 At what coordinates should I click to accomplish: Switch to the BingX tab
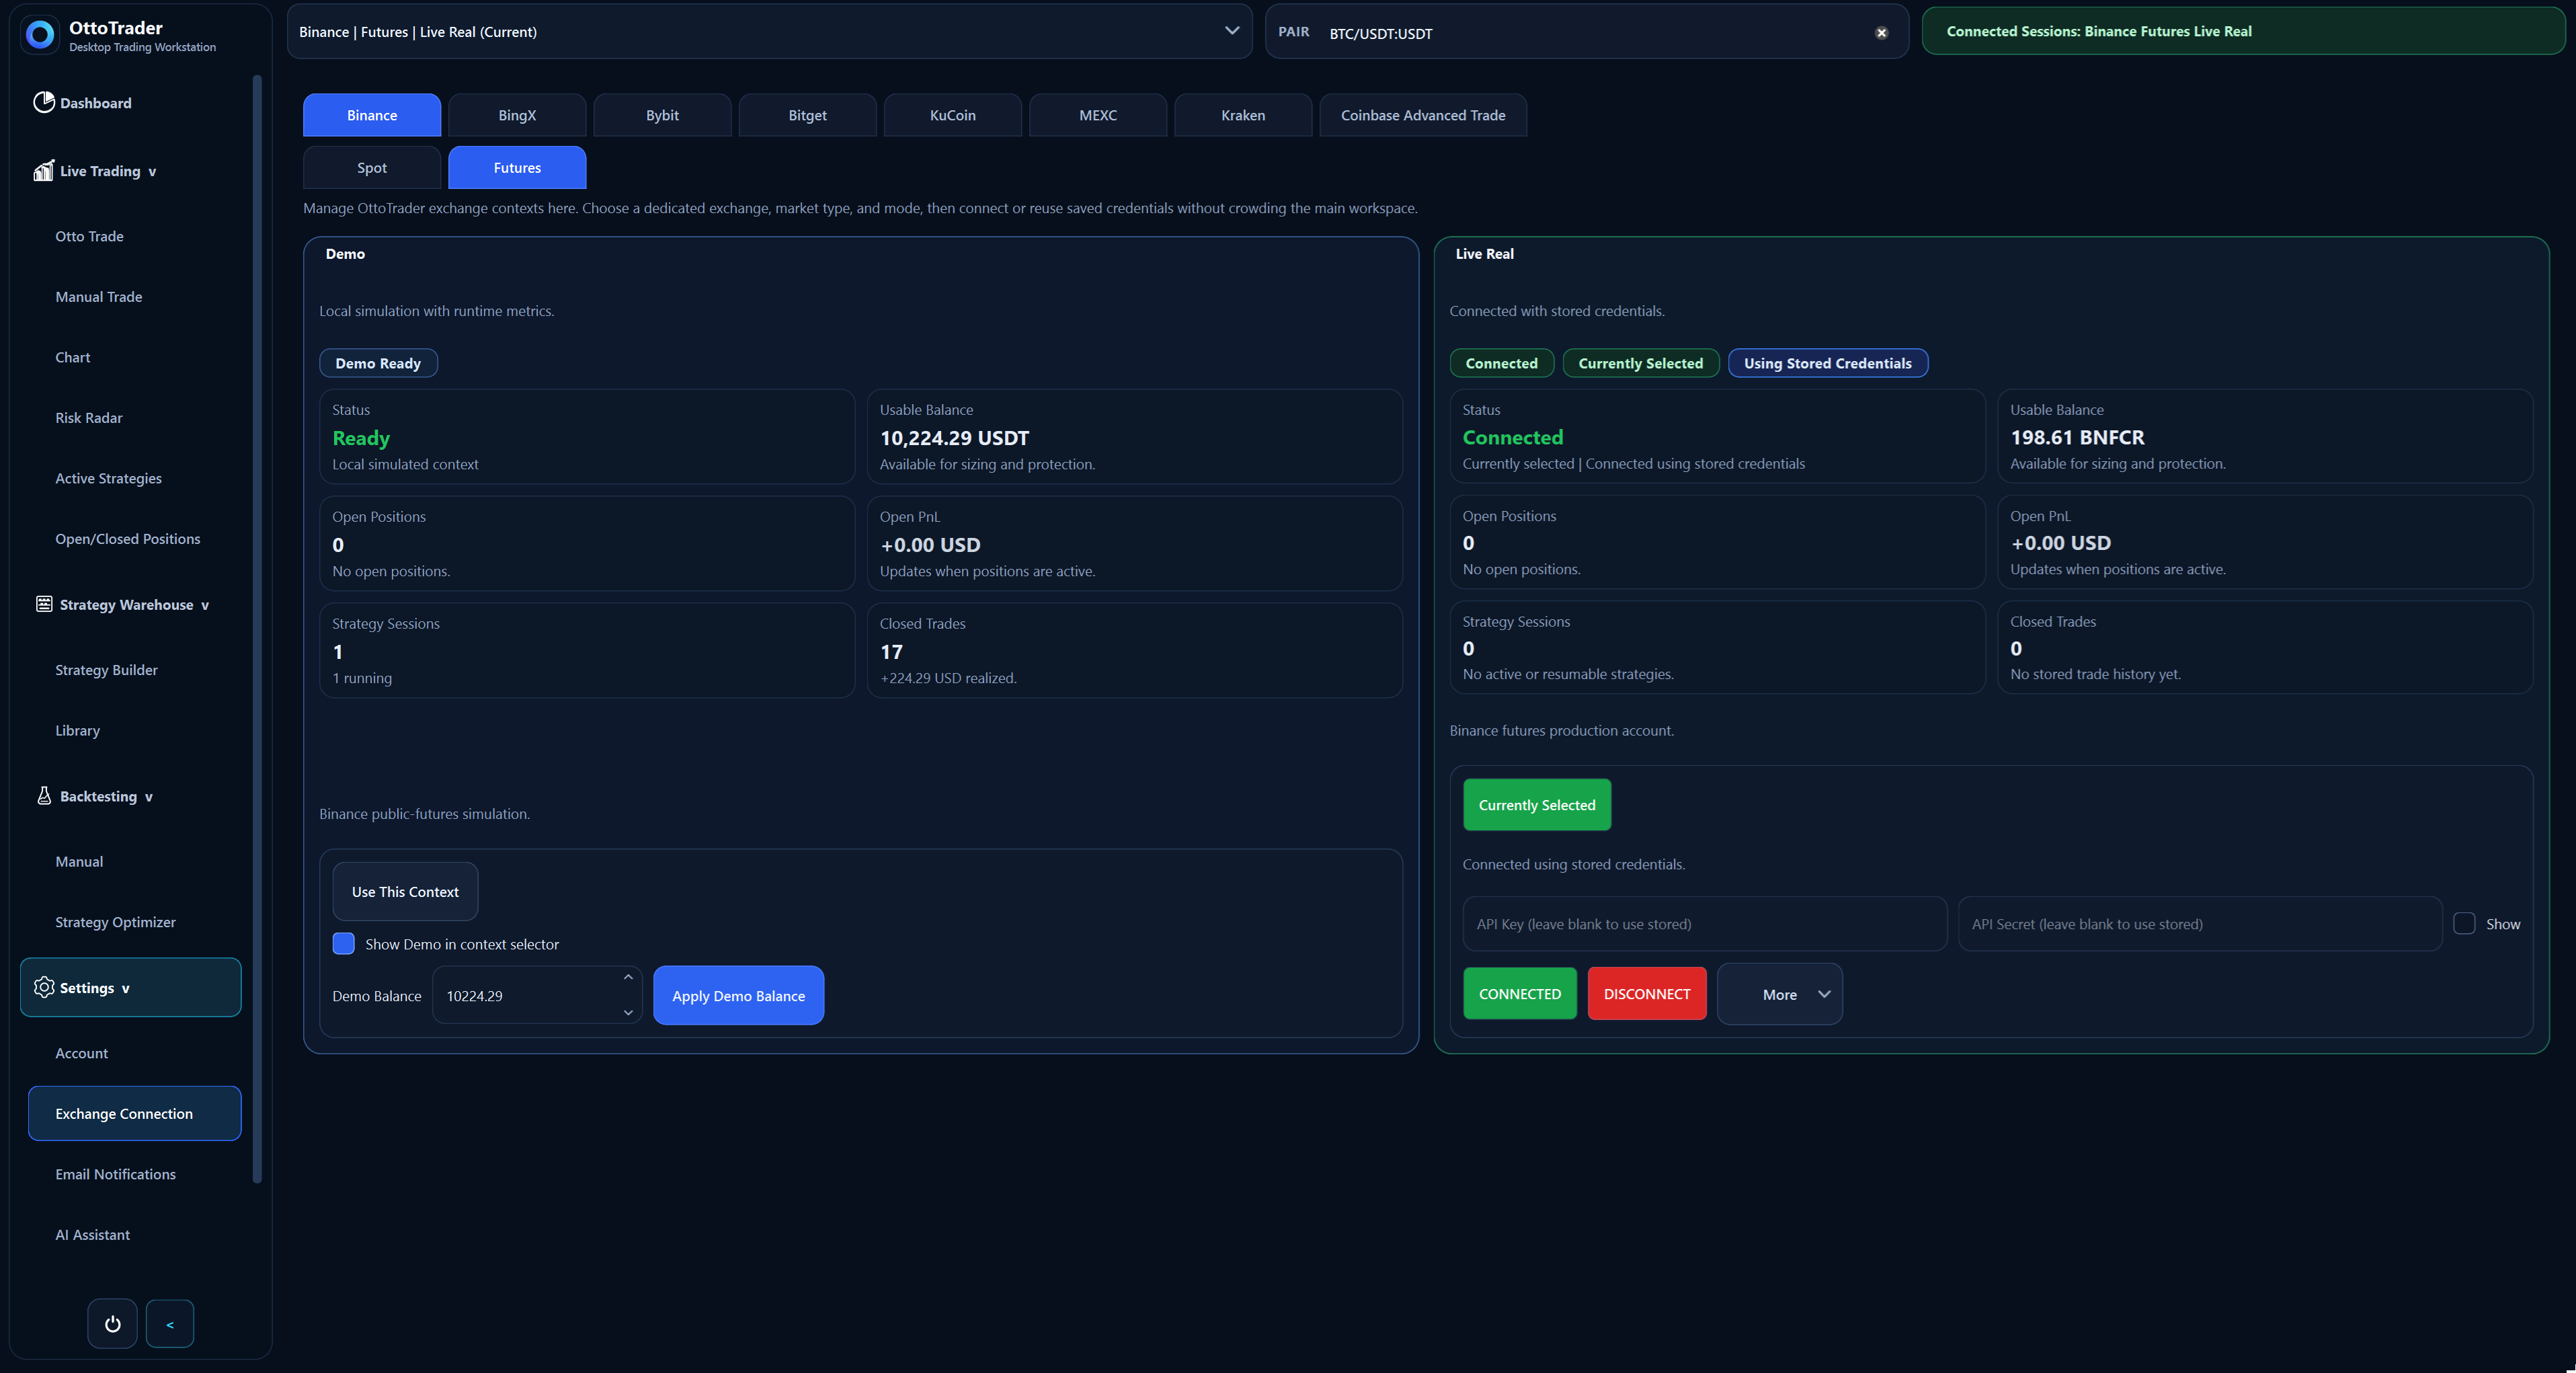click(517, 115)
